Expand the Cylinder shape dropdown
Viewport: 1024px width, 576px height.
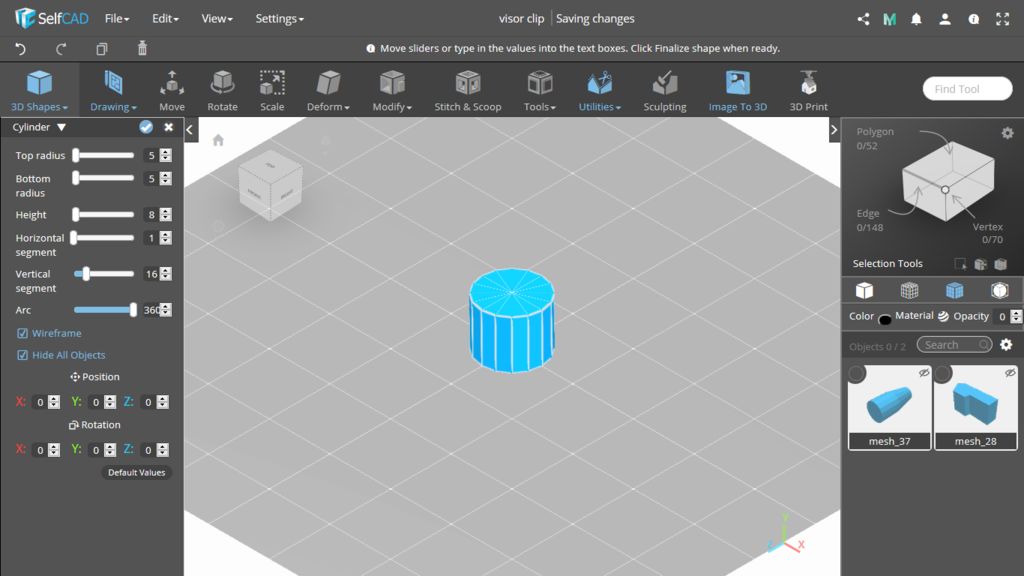tap(61, 127)
